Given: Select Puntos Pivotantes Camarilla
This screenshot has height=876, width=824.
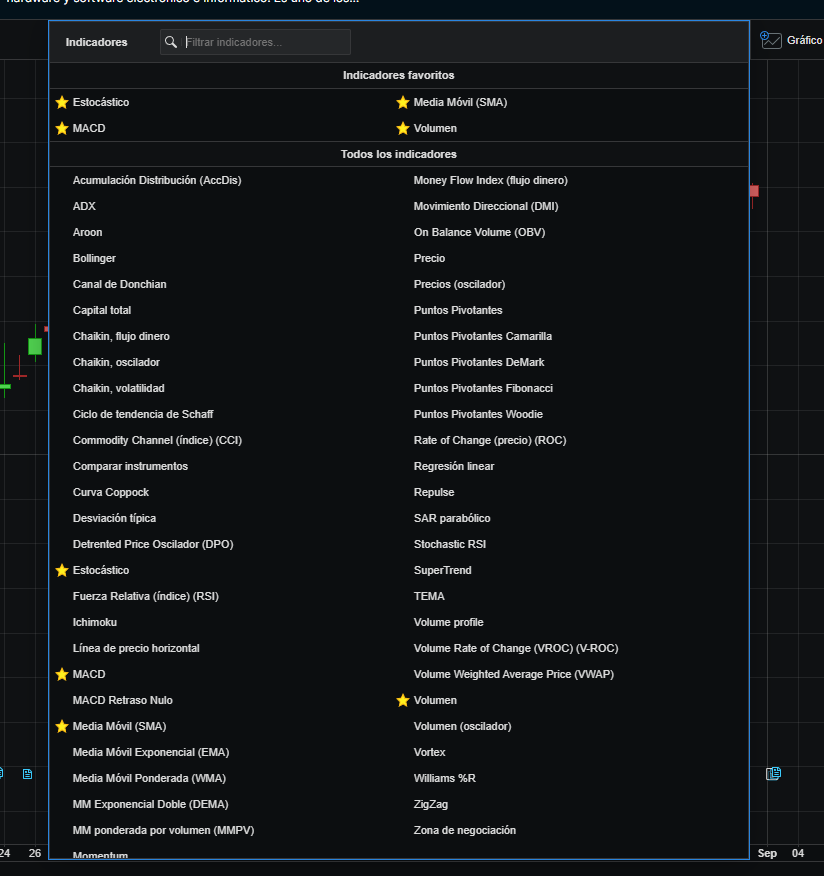Looking at the screenshot, I should (483, 336).
